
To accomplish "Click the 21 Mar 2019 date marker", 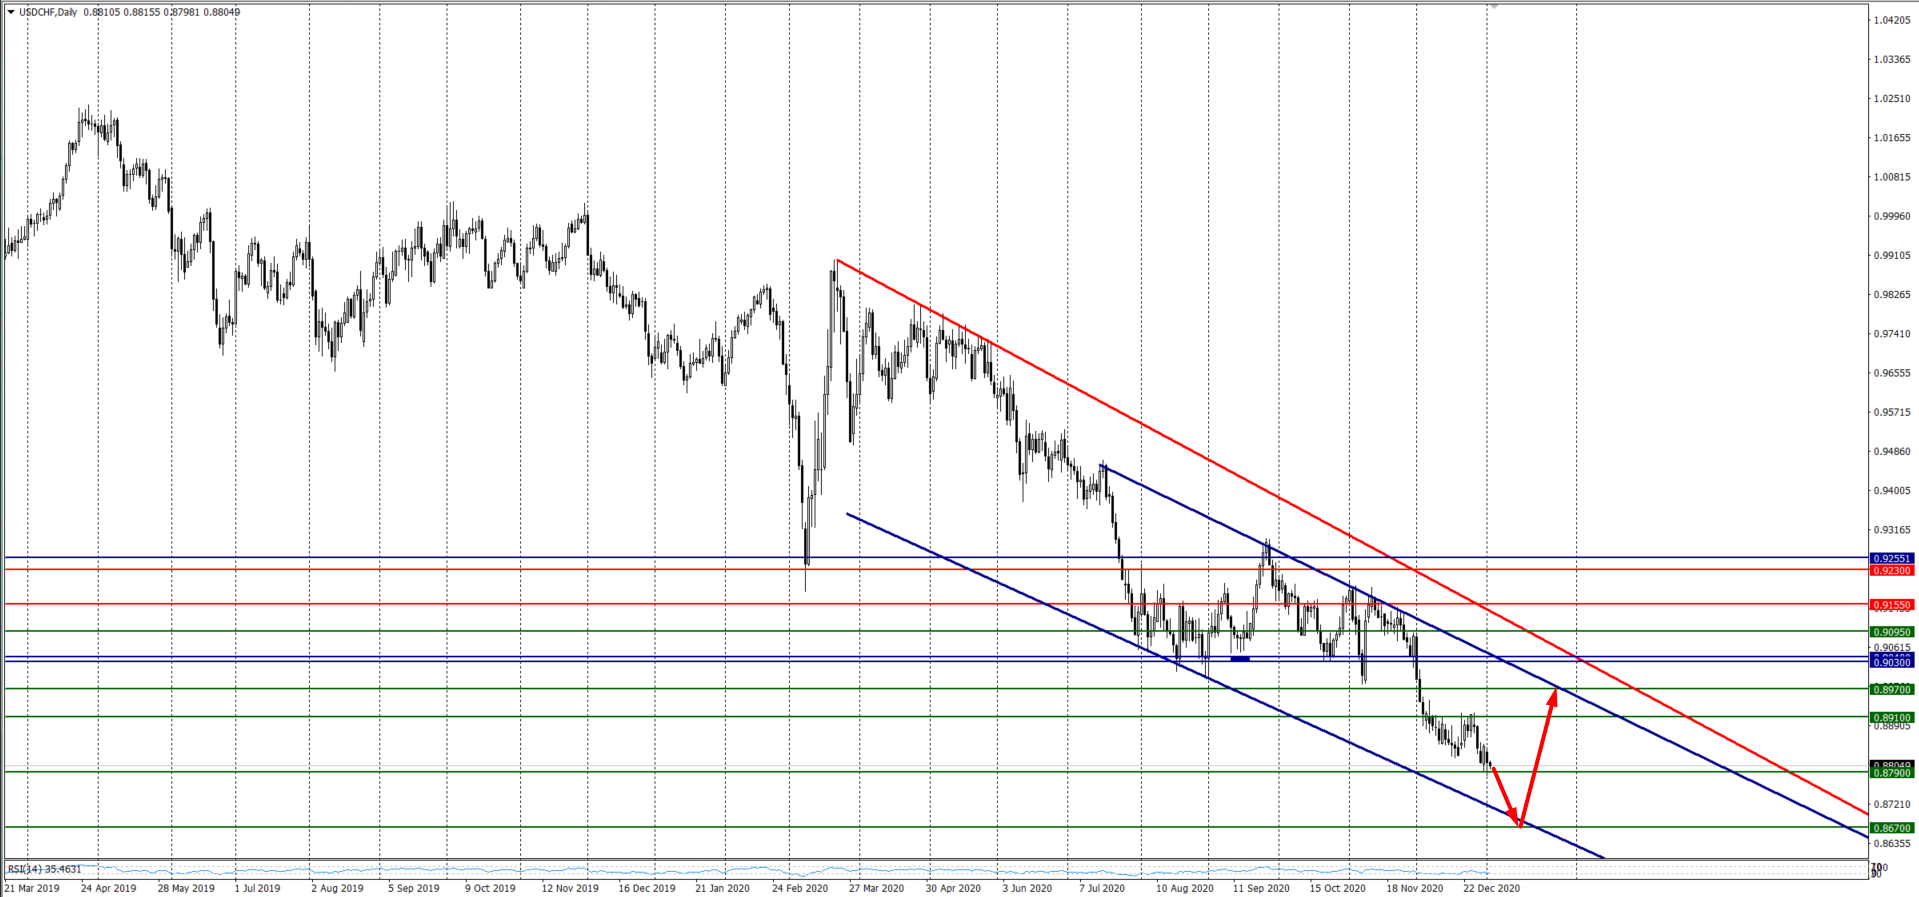I will (32, 888).
